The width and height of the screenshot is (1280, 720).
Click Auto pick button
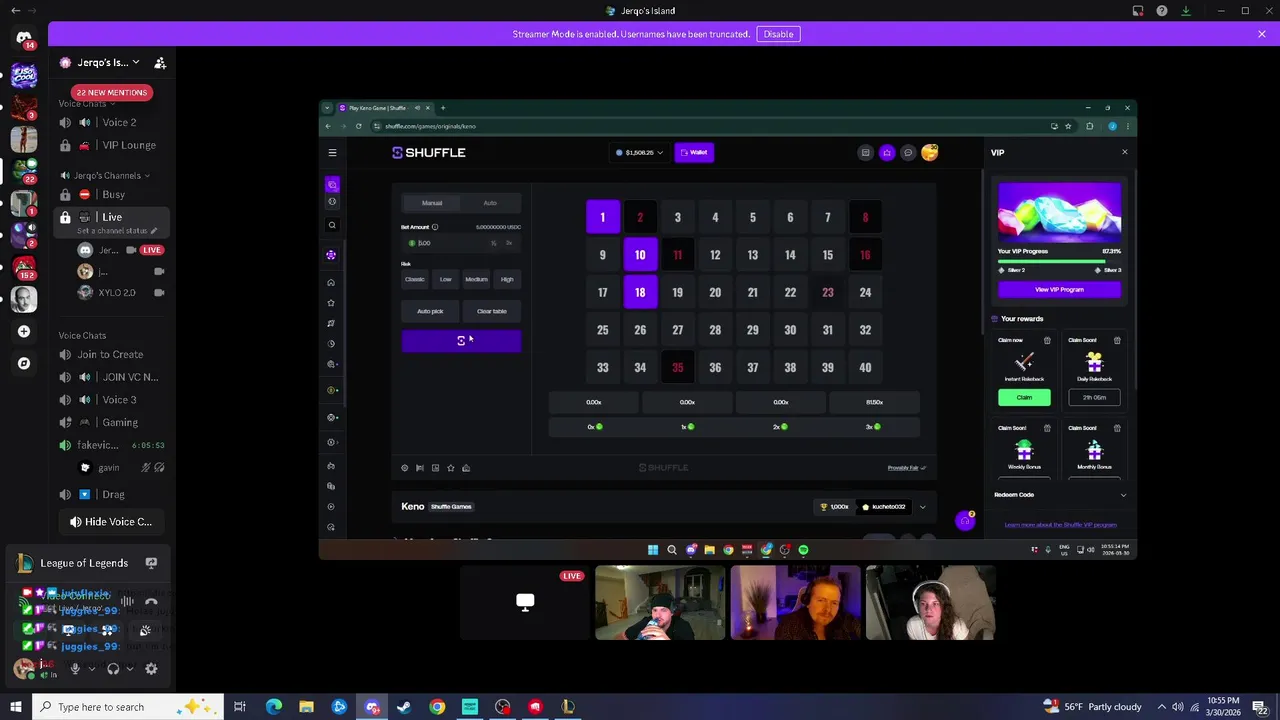click(x=430, y=311)
